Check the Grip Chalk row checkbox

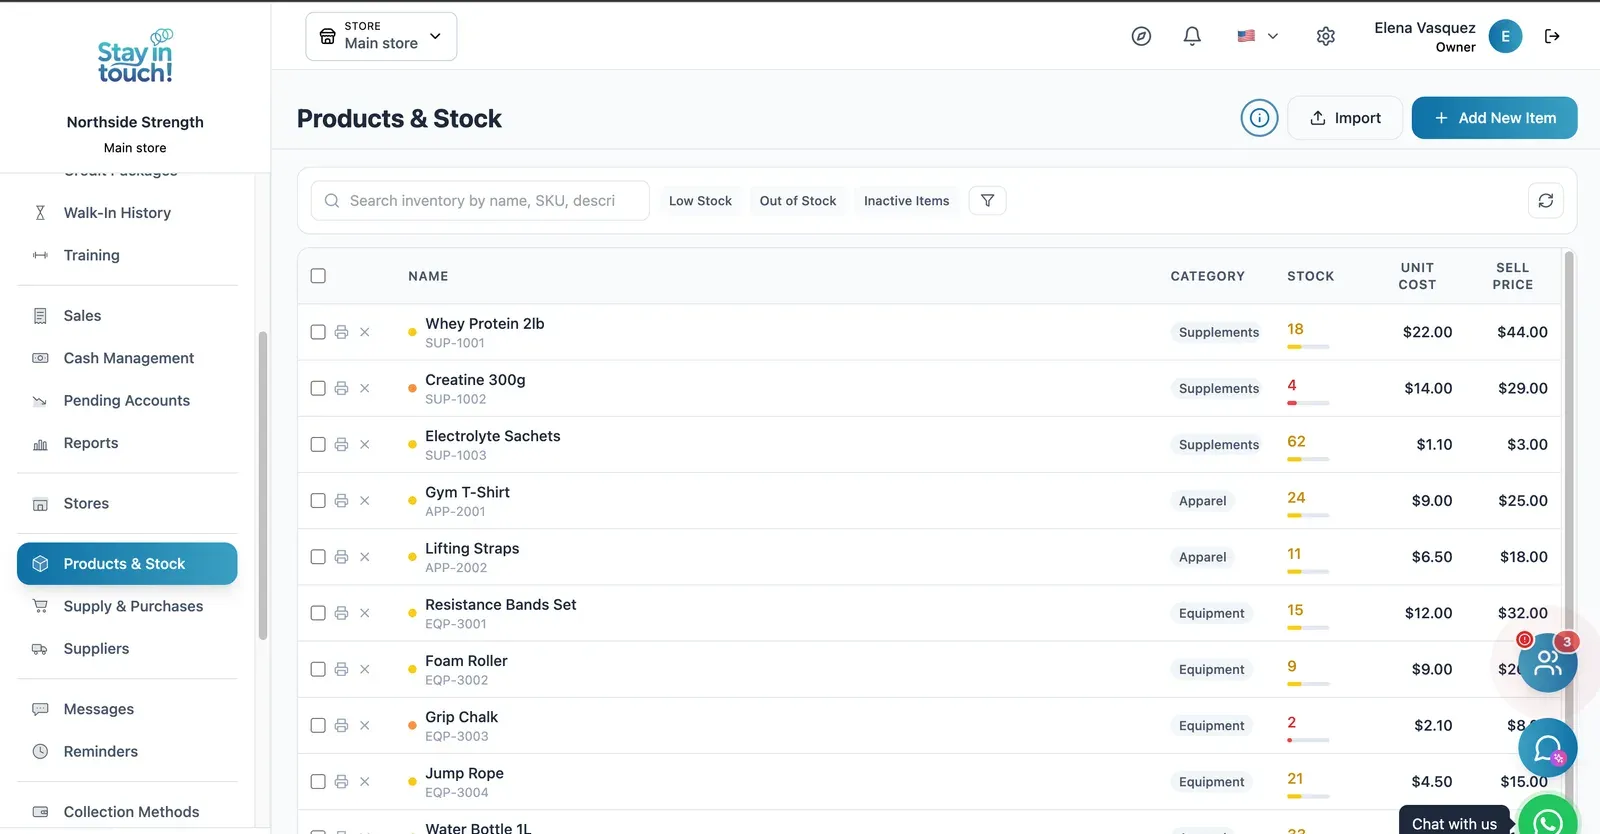point(318,725)
